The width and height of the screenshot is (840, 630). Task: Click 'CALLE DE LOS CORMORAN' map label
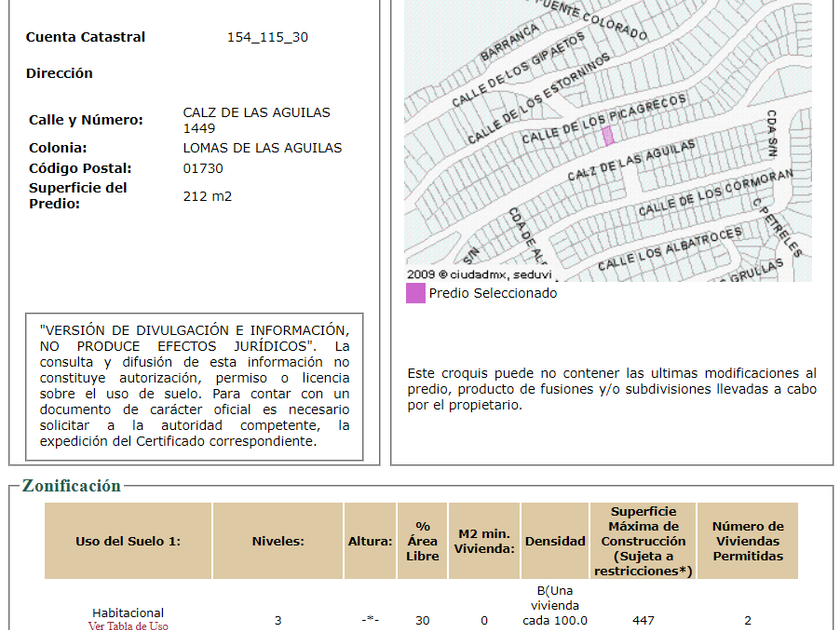tap(716, 193)
